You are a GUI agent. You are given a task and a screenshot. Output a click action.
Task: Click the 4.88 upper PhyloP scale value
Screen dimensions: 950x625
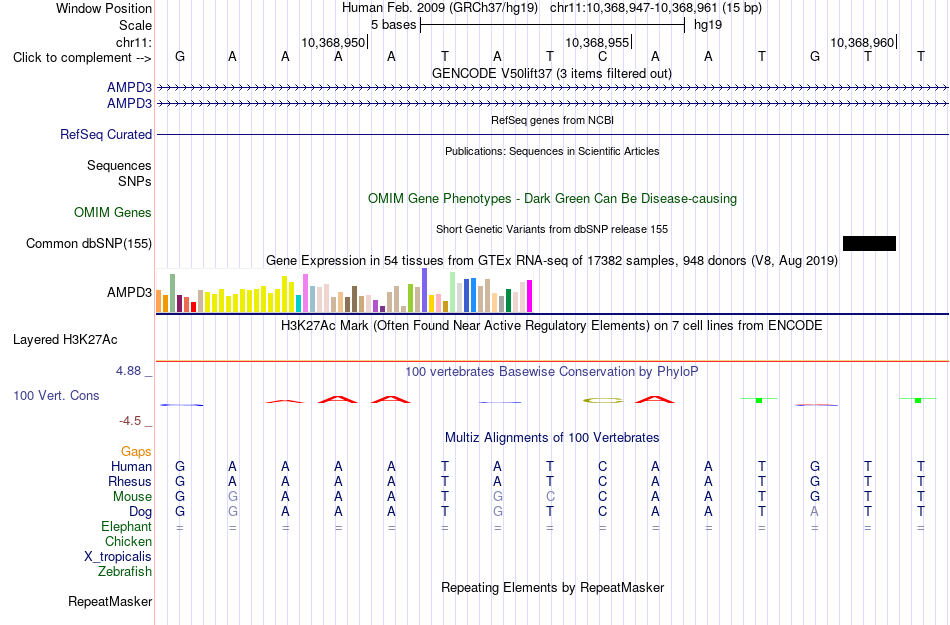coord(128,371)
